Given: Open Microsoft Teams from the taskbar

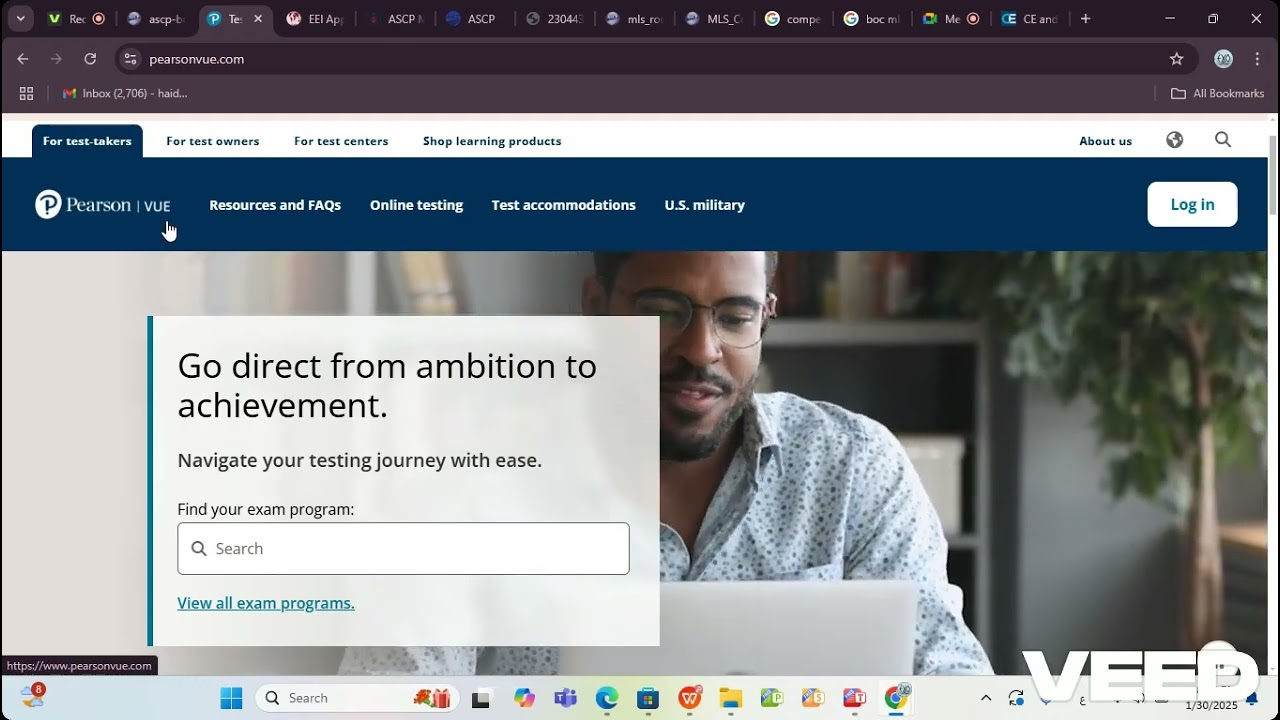Looking at the screenshot, I should click(565, 698).
